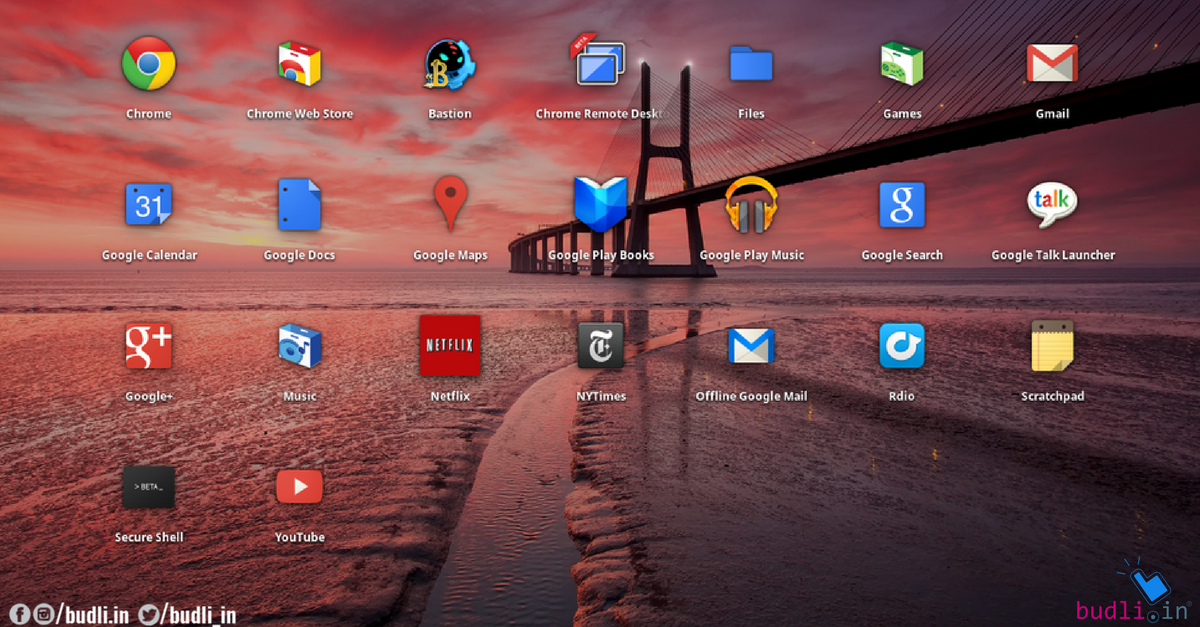This screenshot has height=627, width=1200.
Task: Open Gmail
Action: [1052, 62]
